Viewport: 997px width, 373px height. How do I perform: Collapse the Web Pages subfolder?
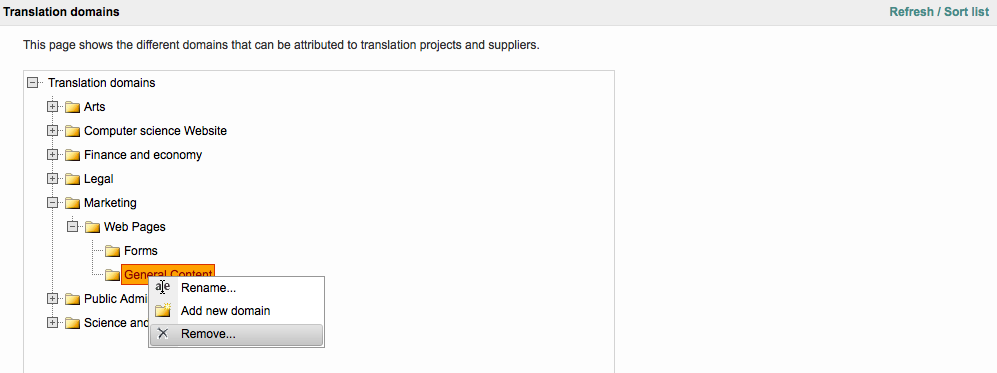[72, 227]
